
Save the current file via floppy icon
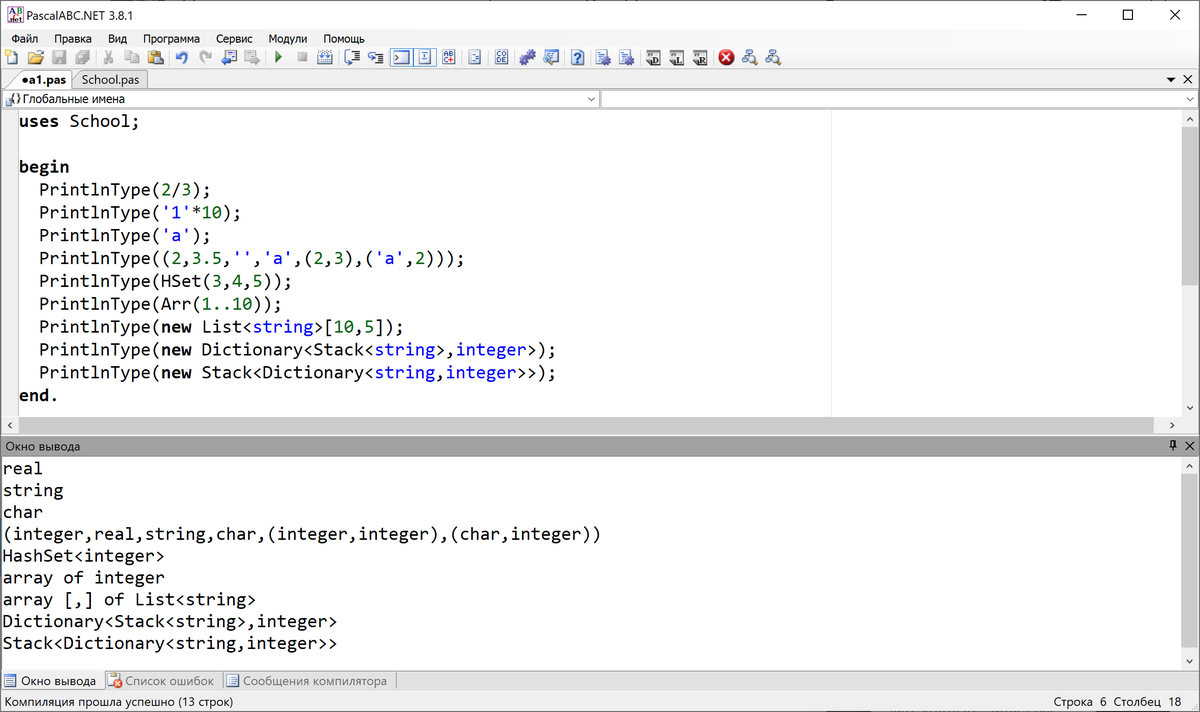[59, 58]
